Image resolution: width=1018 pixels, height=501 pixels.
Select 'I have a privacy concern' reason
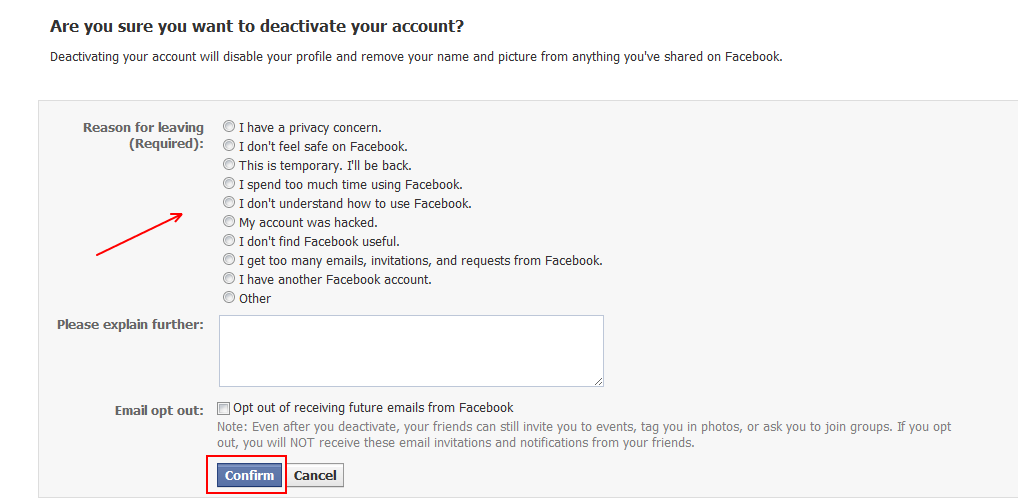click(x=230, y=127)
